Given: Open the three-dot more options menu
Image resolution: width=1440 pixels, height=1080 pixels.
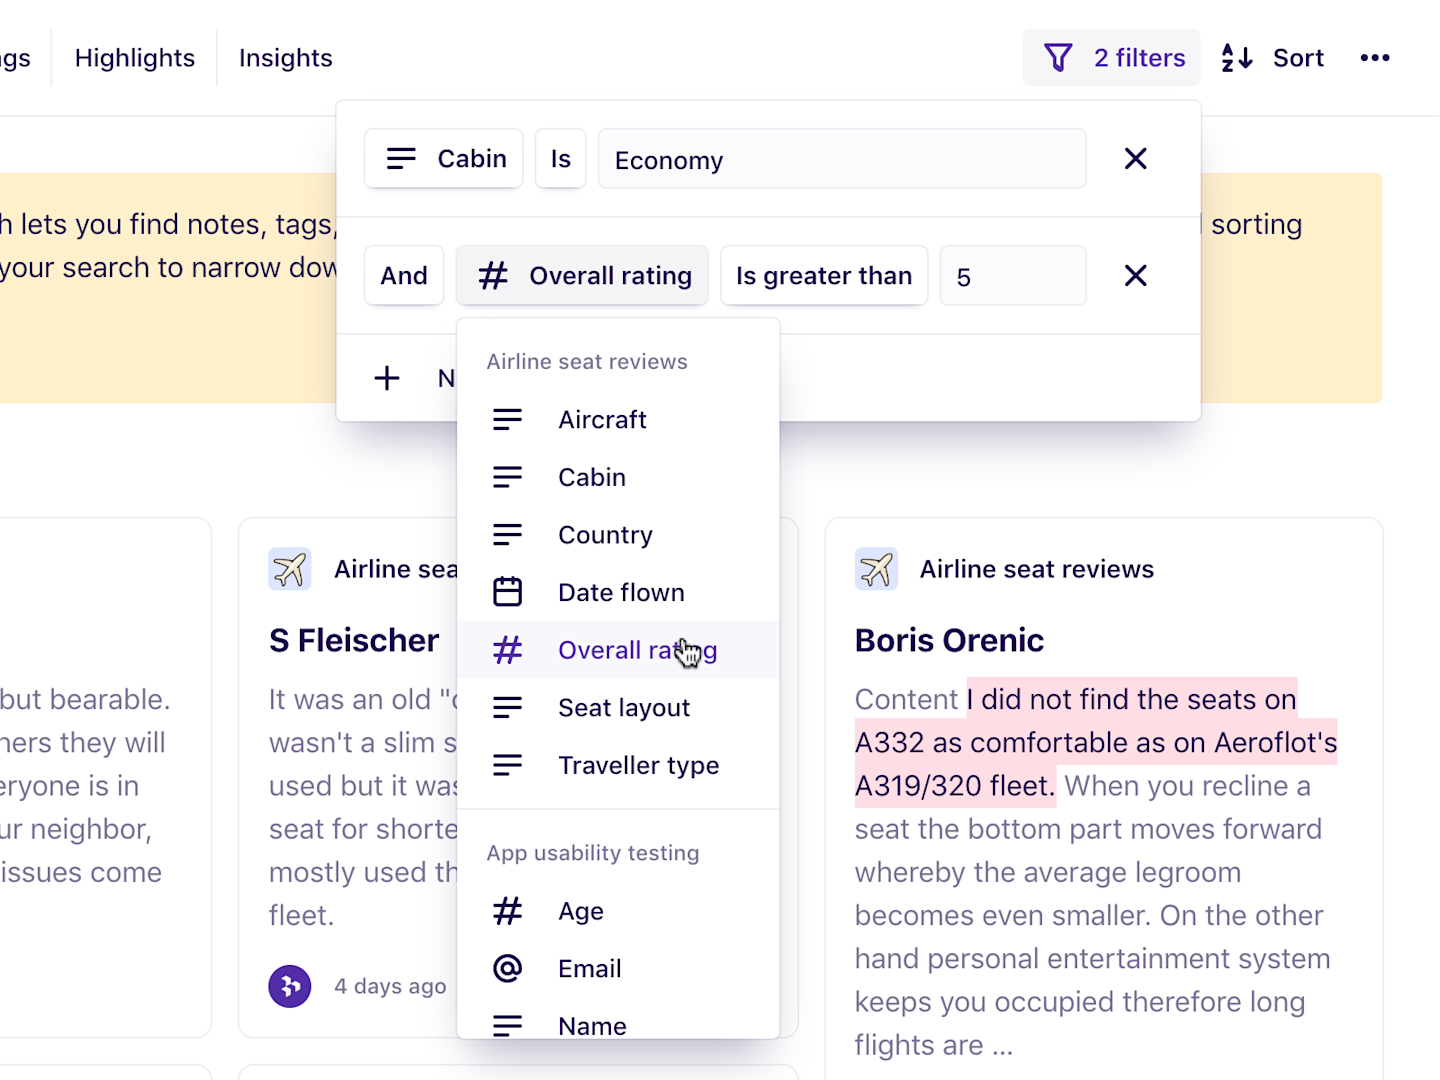Looking at the screenshot, I should click(x=1375, y=58).
